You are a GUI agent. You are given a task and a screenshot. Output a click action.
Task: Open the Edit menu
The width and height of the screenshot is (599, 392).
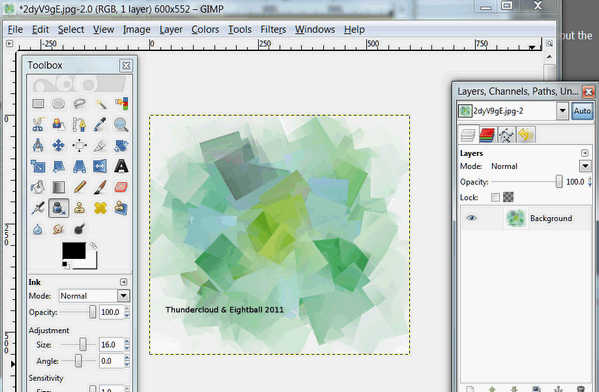(40, 29)
